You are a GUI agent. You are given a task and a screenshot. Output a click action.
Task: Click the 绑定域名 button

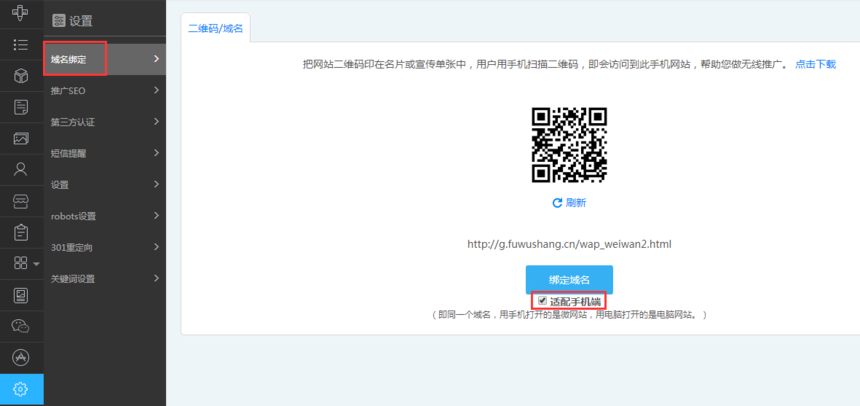click(569, 280)
